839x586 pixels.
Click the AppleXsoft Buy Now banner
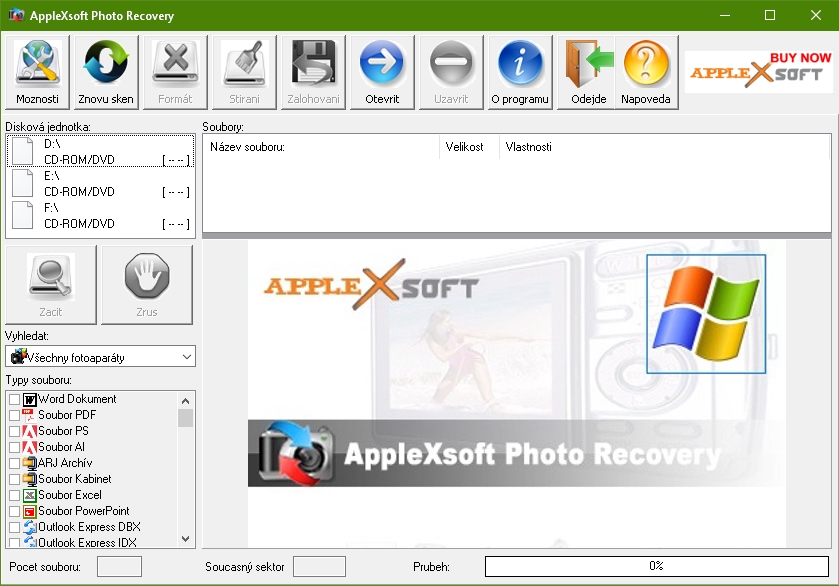pyautogui.click(x=760, y=72)
